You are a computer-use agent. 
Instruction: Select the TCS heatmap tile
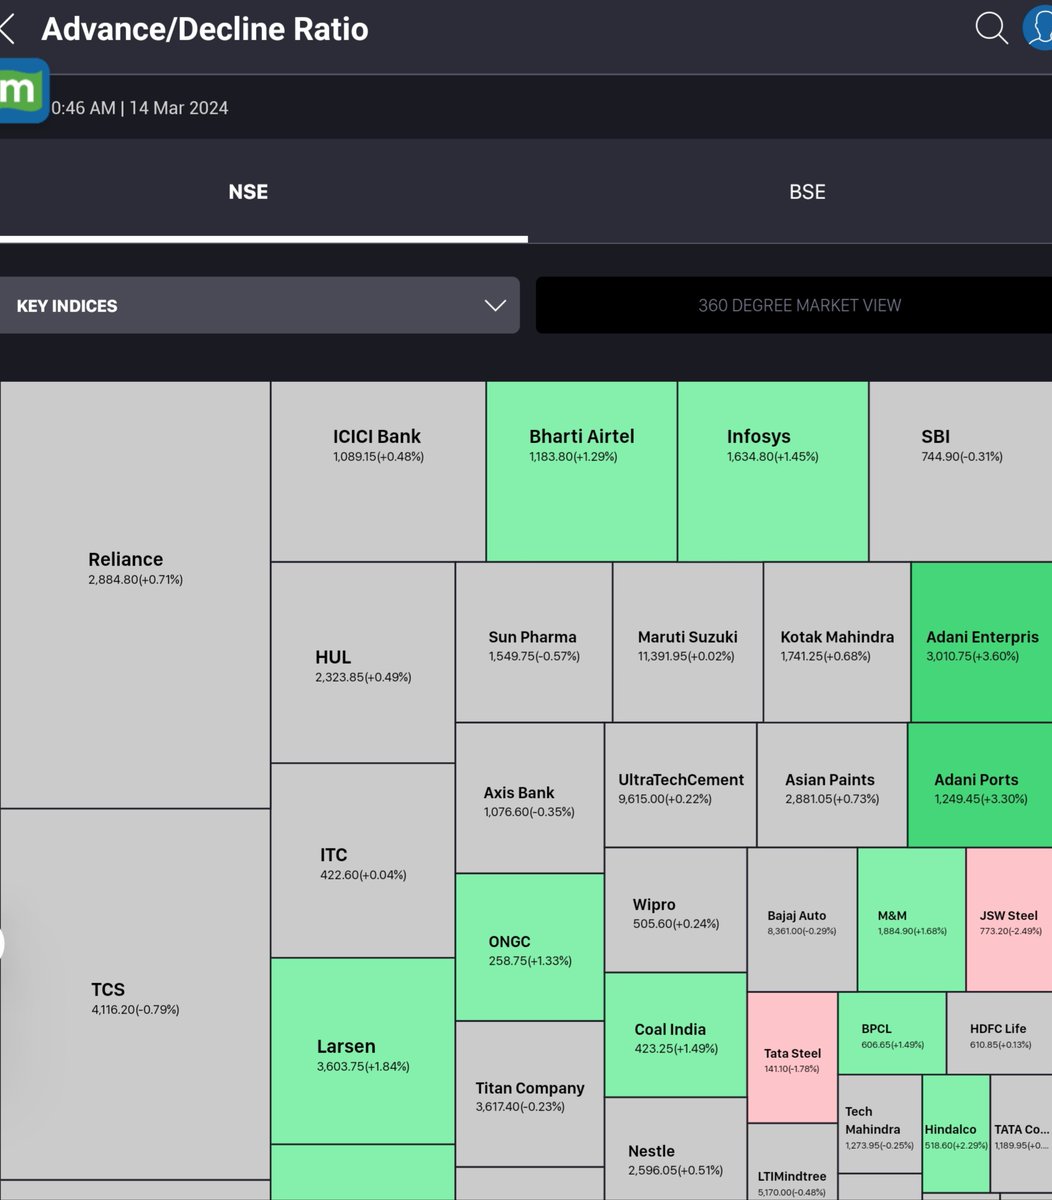point(135,994)
